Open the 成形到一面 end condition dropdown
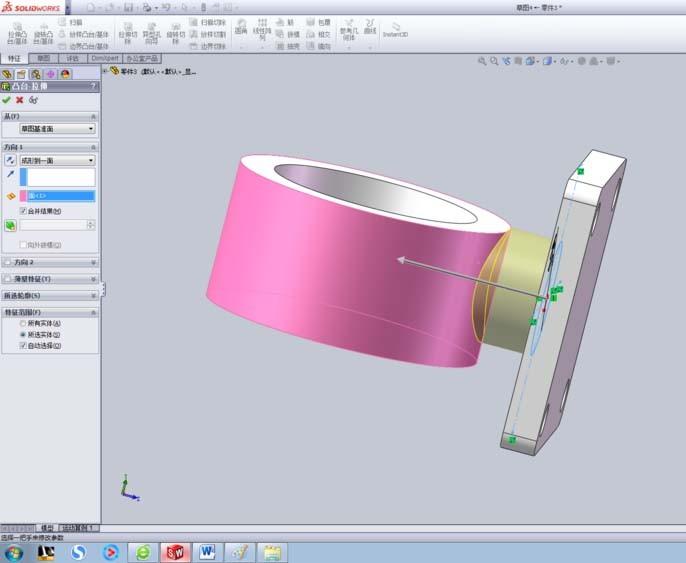 (x=57, y=161)
